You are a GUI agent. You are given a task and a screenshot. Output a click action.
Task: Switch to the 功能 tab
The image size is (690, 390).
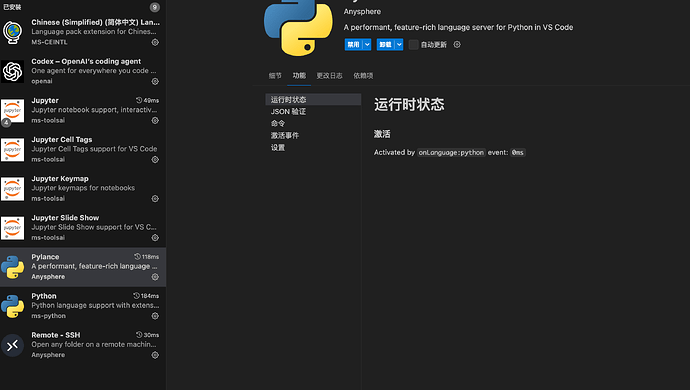click(299, 76)
